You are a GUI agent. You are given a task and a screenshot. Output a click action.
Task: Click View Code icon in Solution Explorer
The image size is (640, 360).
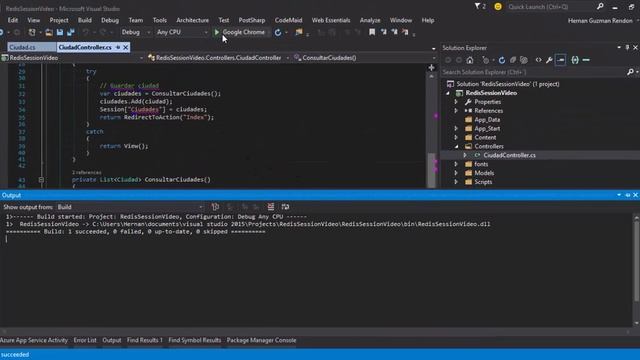(x=538, y=60)
